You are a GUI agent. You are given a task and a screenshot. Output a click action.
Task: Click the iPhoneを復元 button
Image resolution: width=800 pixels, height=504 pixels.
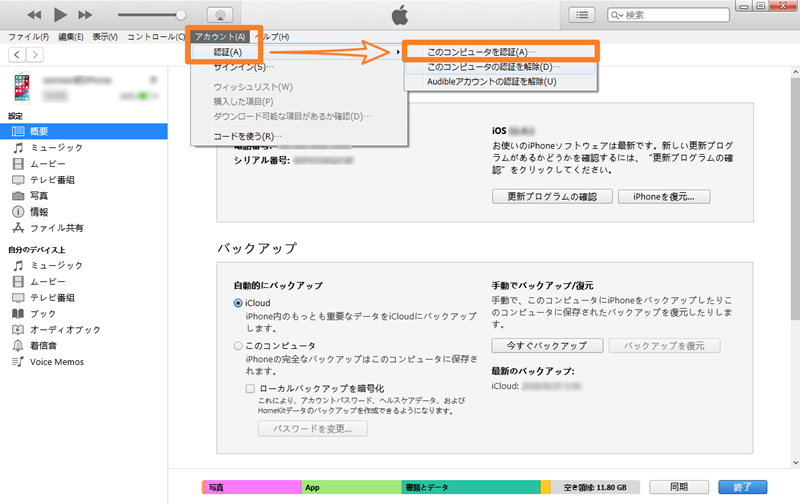[664, 196]
